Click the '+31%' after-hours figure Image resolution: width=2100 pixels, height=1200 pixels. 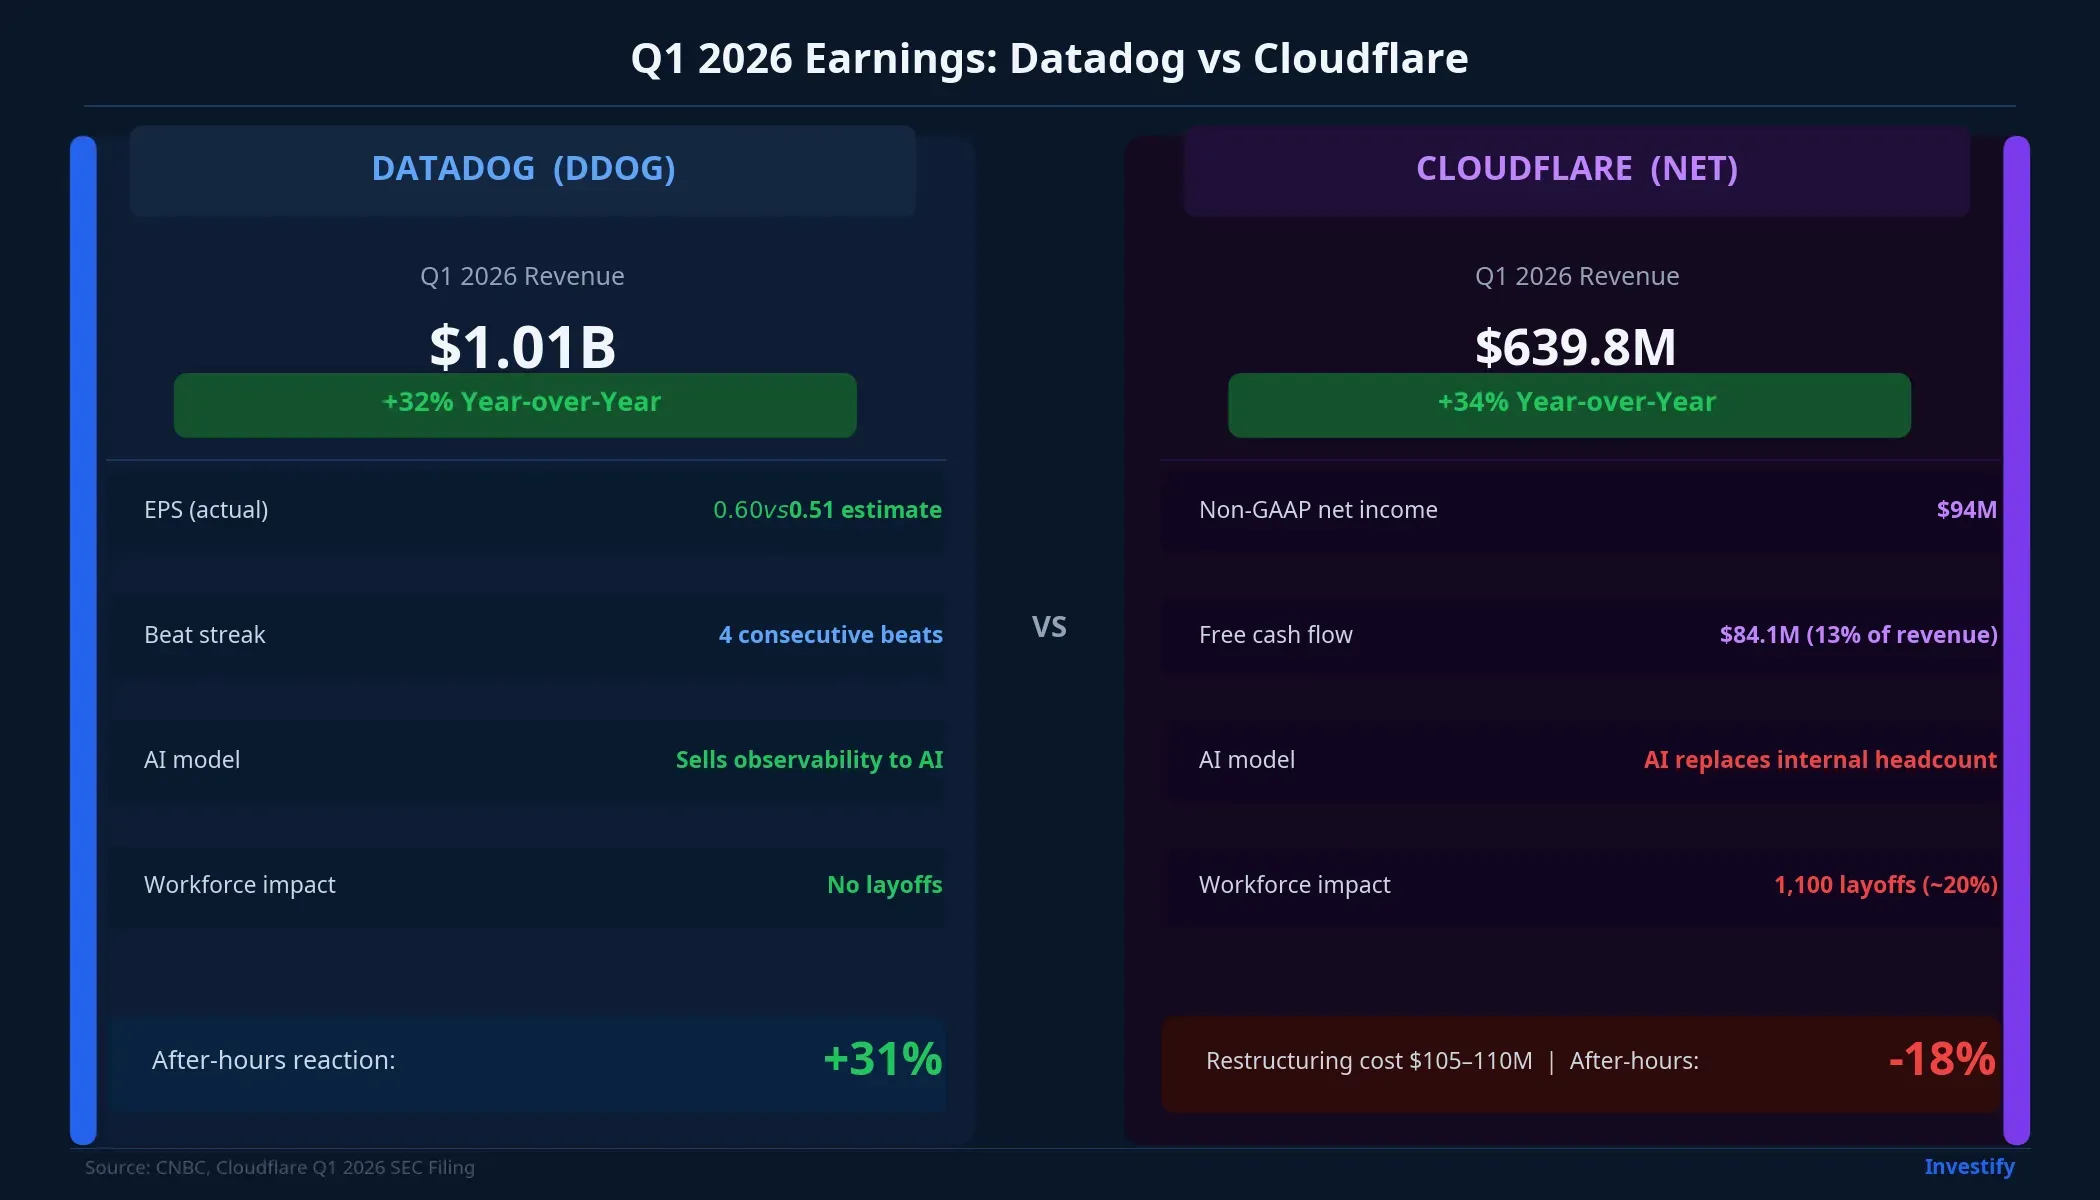click(882, 1059)
